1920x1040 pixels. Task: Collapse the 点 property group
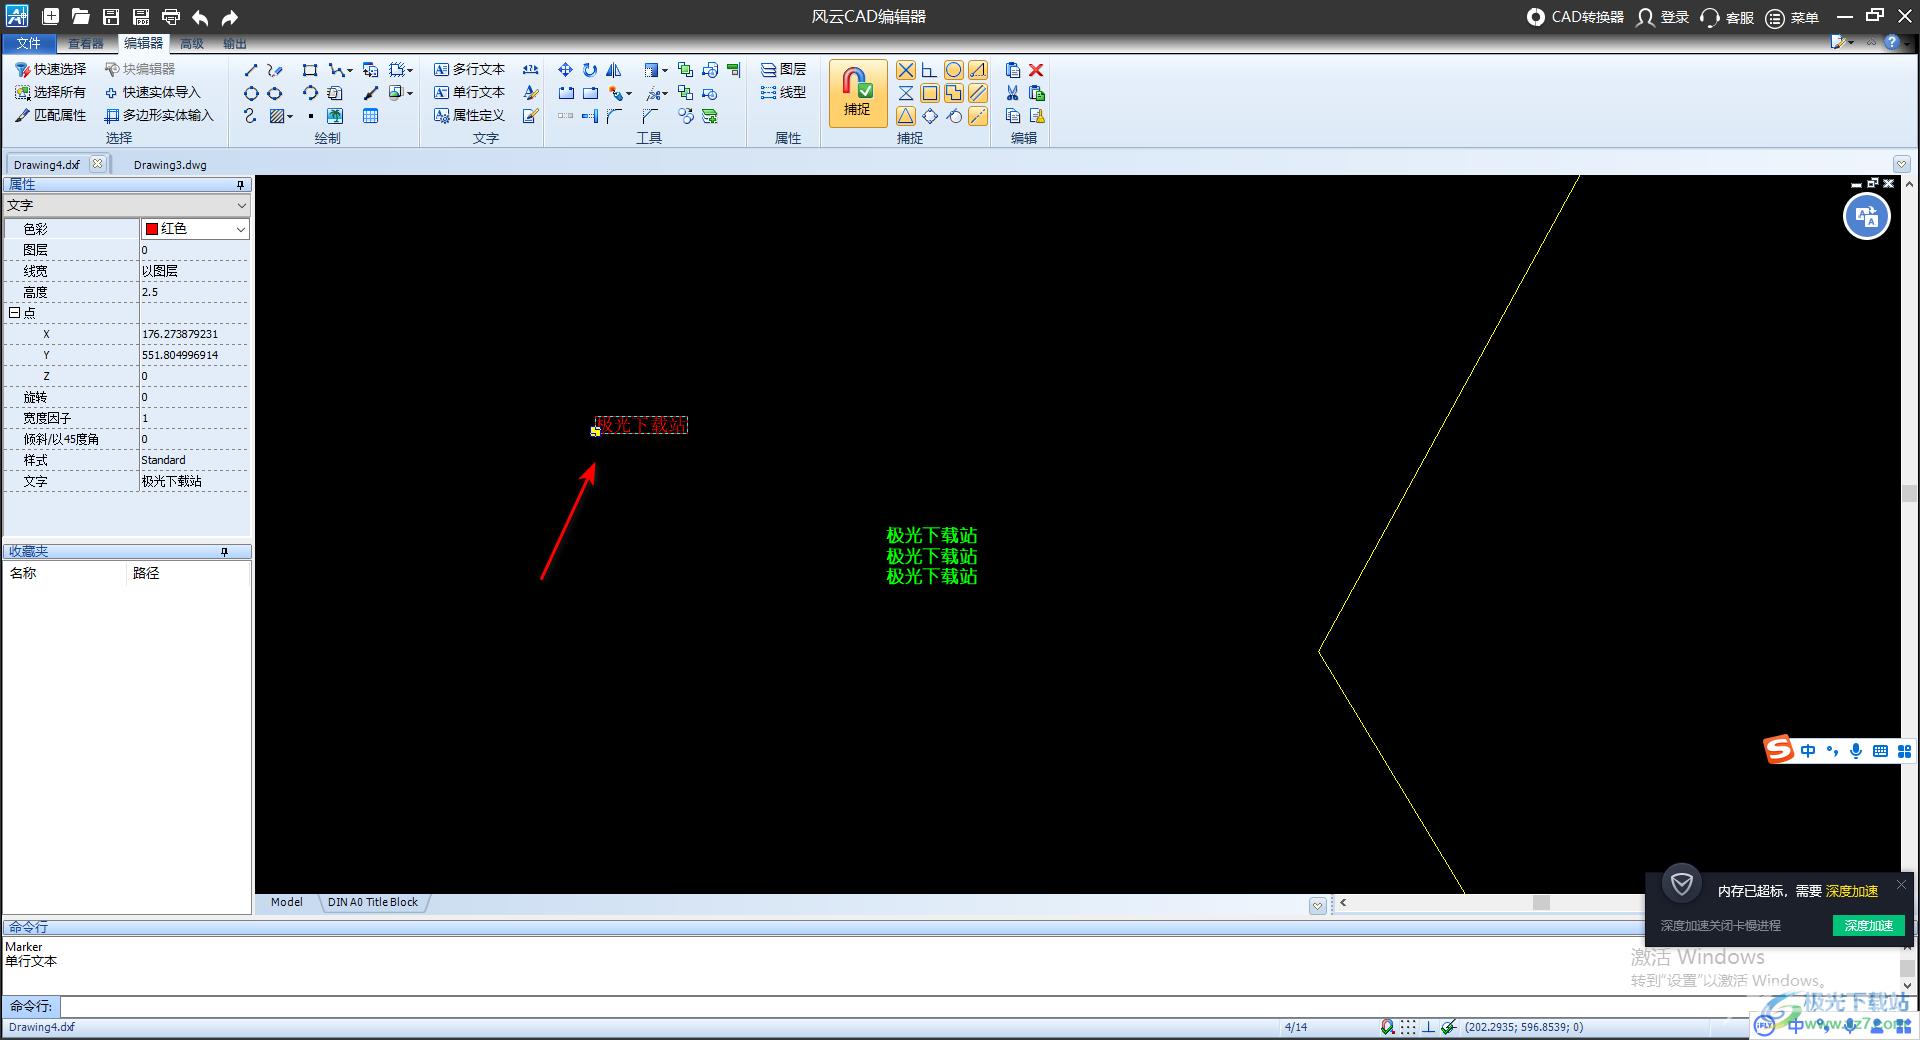(14, 313)
